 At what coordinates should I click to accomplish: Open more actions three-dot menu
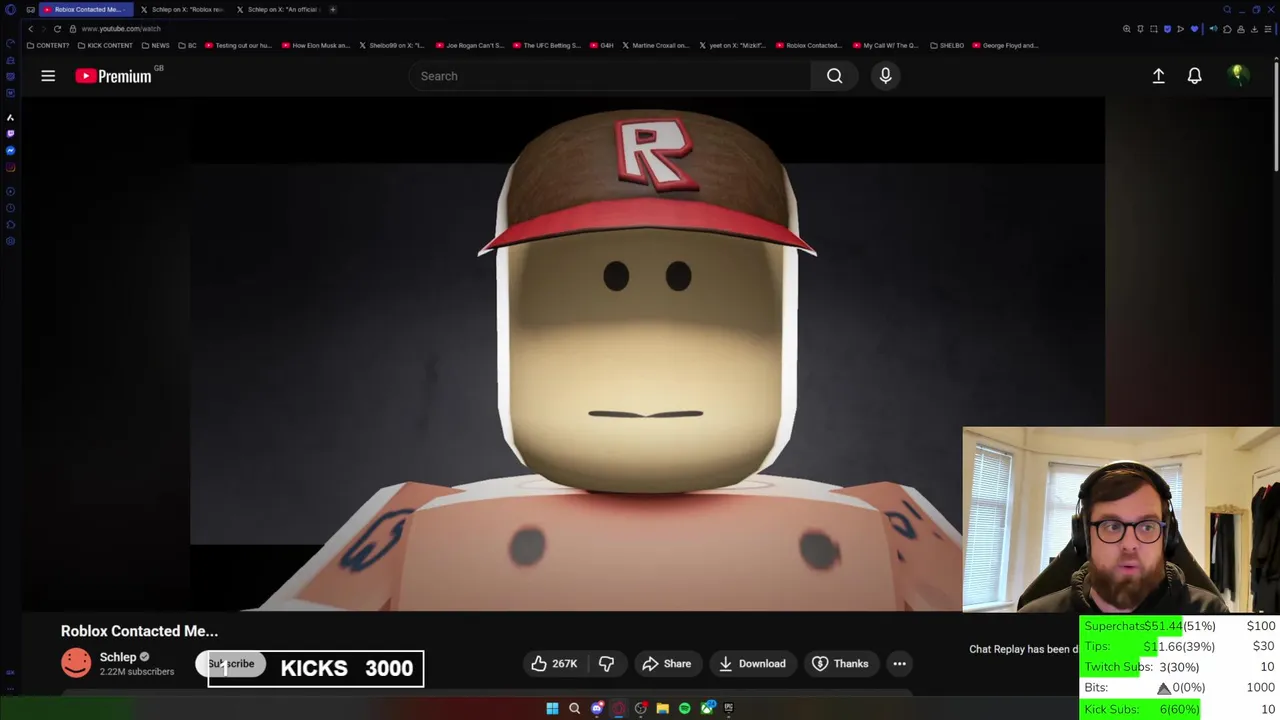[x=899, y=664]
